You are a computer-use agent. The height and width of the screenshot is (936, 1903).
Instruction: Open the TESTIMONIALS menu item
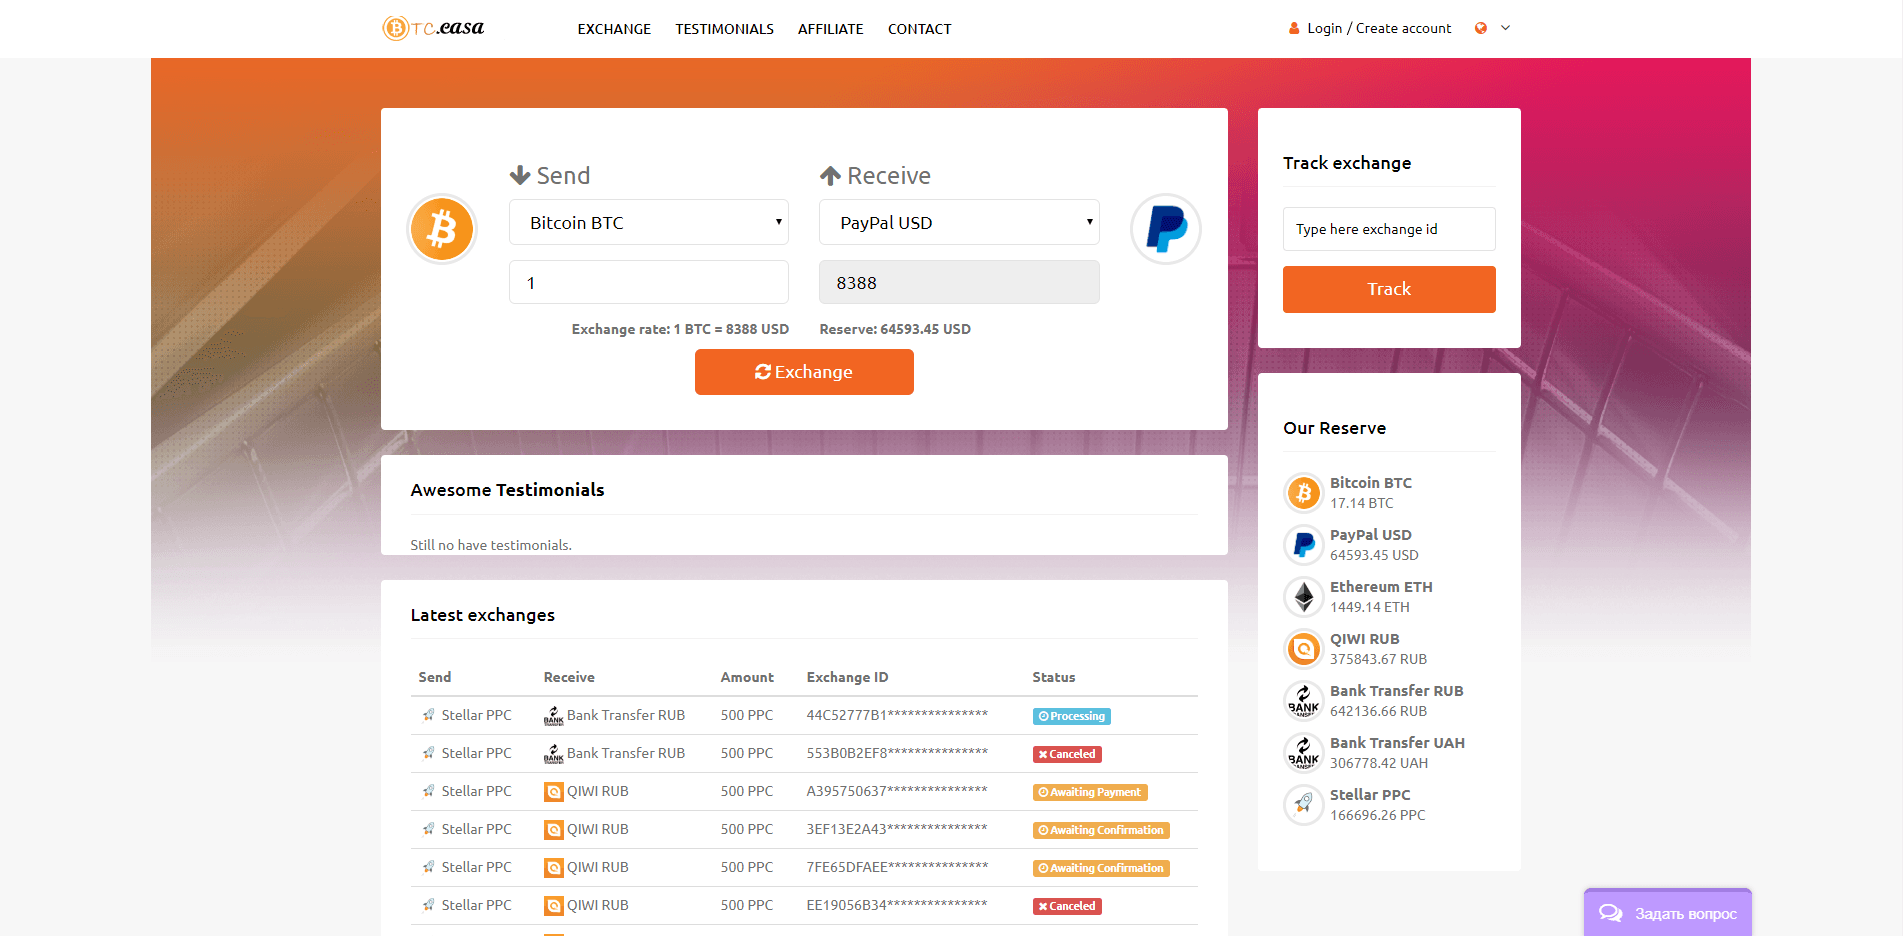(x=724, y=29)
